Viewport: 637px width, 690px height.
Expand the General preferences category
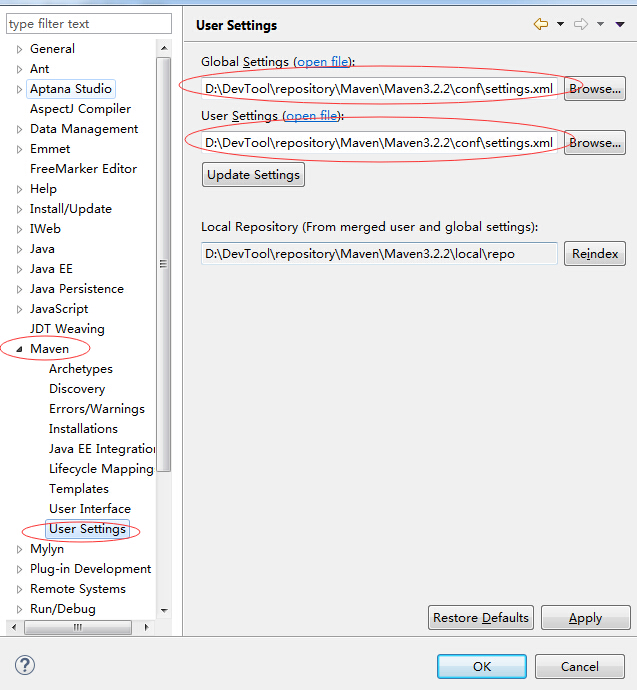click(x=19, y=49)
